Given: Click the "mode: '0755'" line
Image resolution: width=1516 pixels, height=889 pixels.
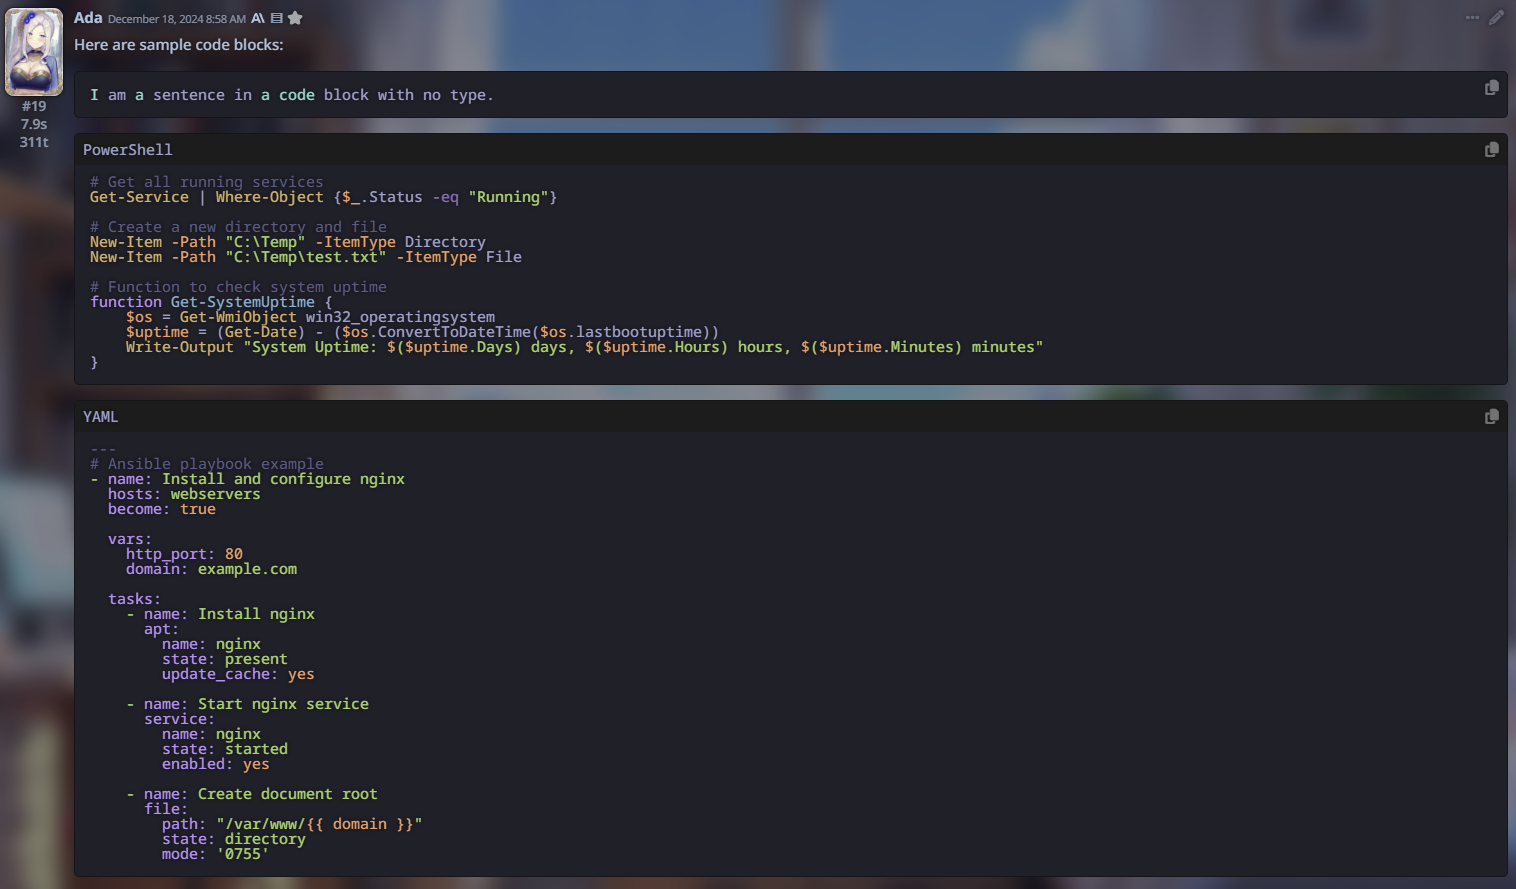Looking at the screenshot, I should pyautogui.click(x=216, y=854).
